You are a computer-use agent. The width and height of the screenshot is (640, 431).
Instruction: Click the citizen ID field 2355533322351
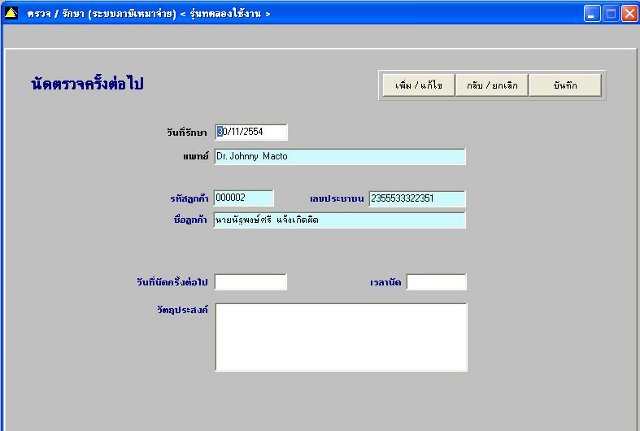tap(417, 199)
